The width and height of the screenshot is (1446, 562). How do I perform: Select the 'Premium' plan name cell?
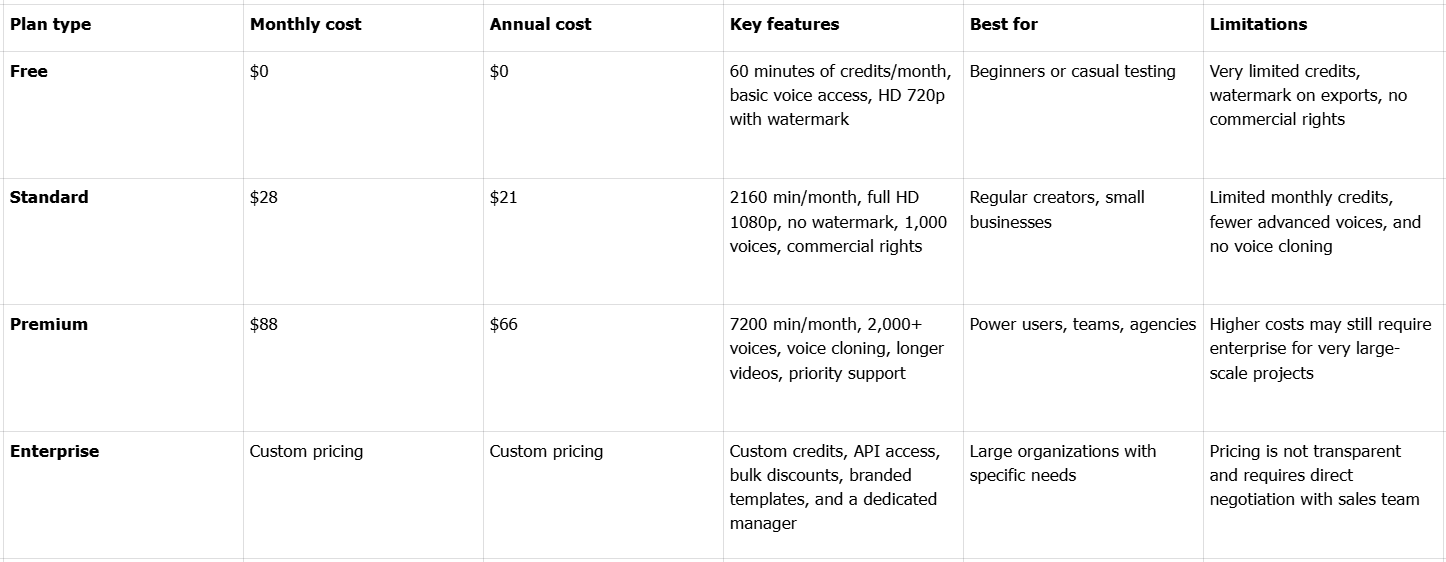pos(49,324)
